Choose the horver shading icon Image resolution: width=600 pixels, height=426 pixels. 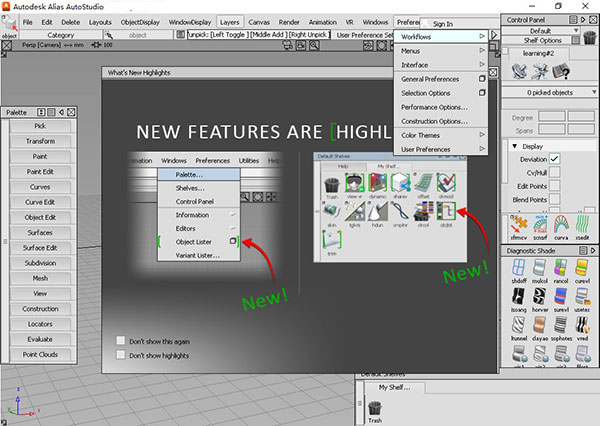[x=537, y=297]
